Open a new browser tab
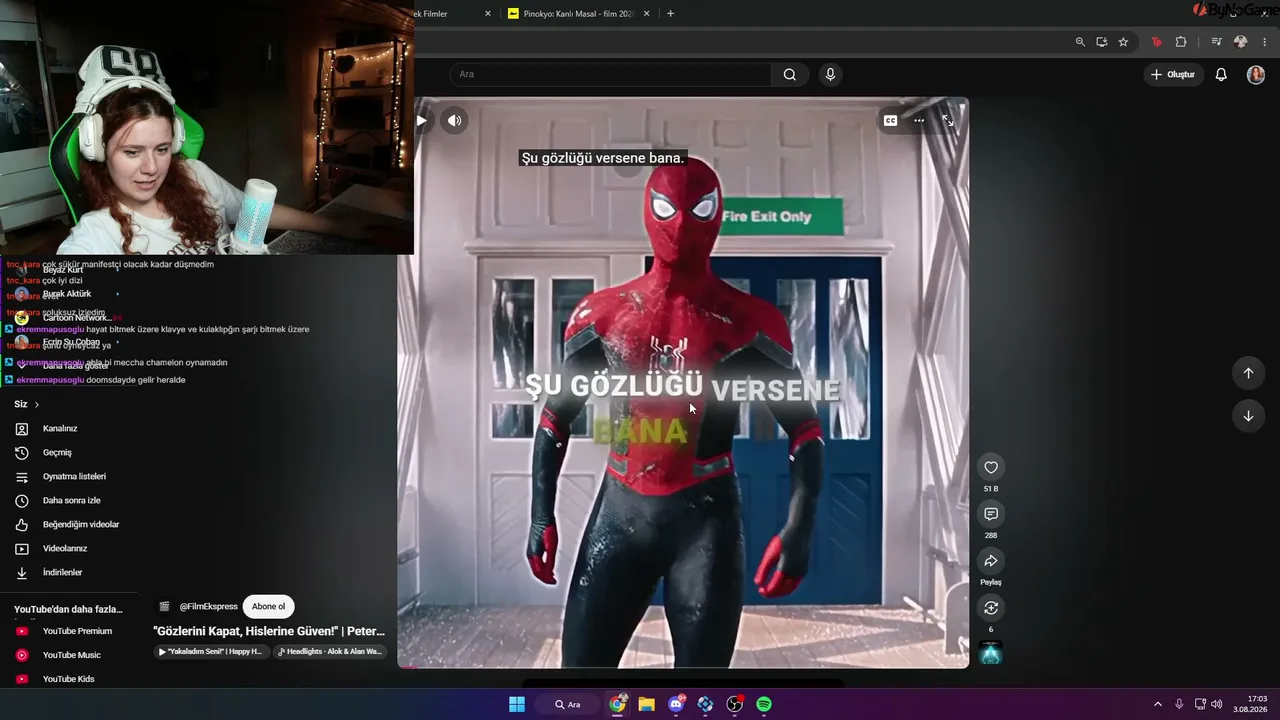 [x=670, y=14]
